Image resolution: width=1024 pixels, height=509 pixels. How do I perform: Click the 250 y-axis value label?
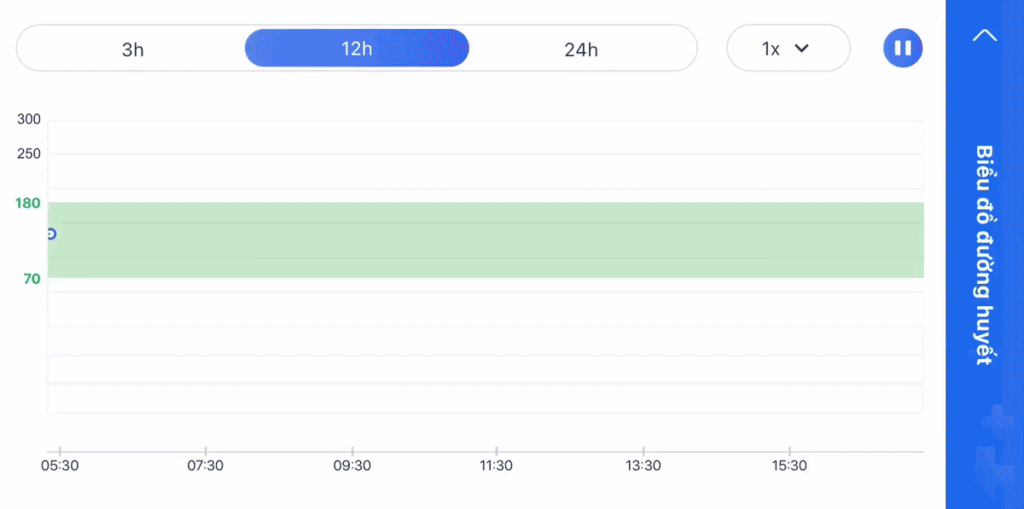29,154
